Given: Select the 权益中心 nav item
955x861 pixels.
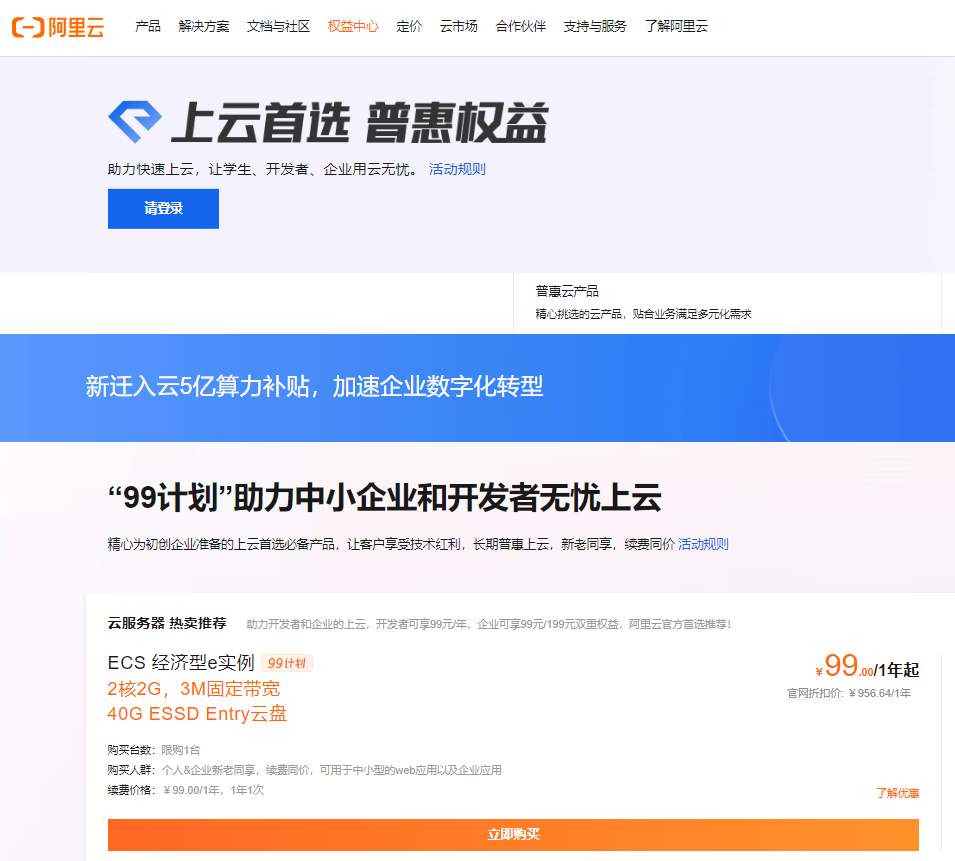Looking at the screenshot, I should (353, 26).
